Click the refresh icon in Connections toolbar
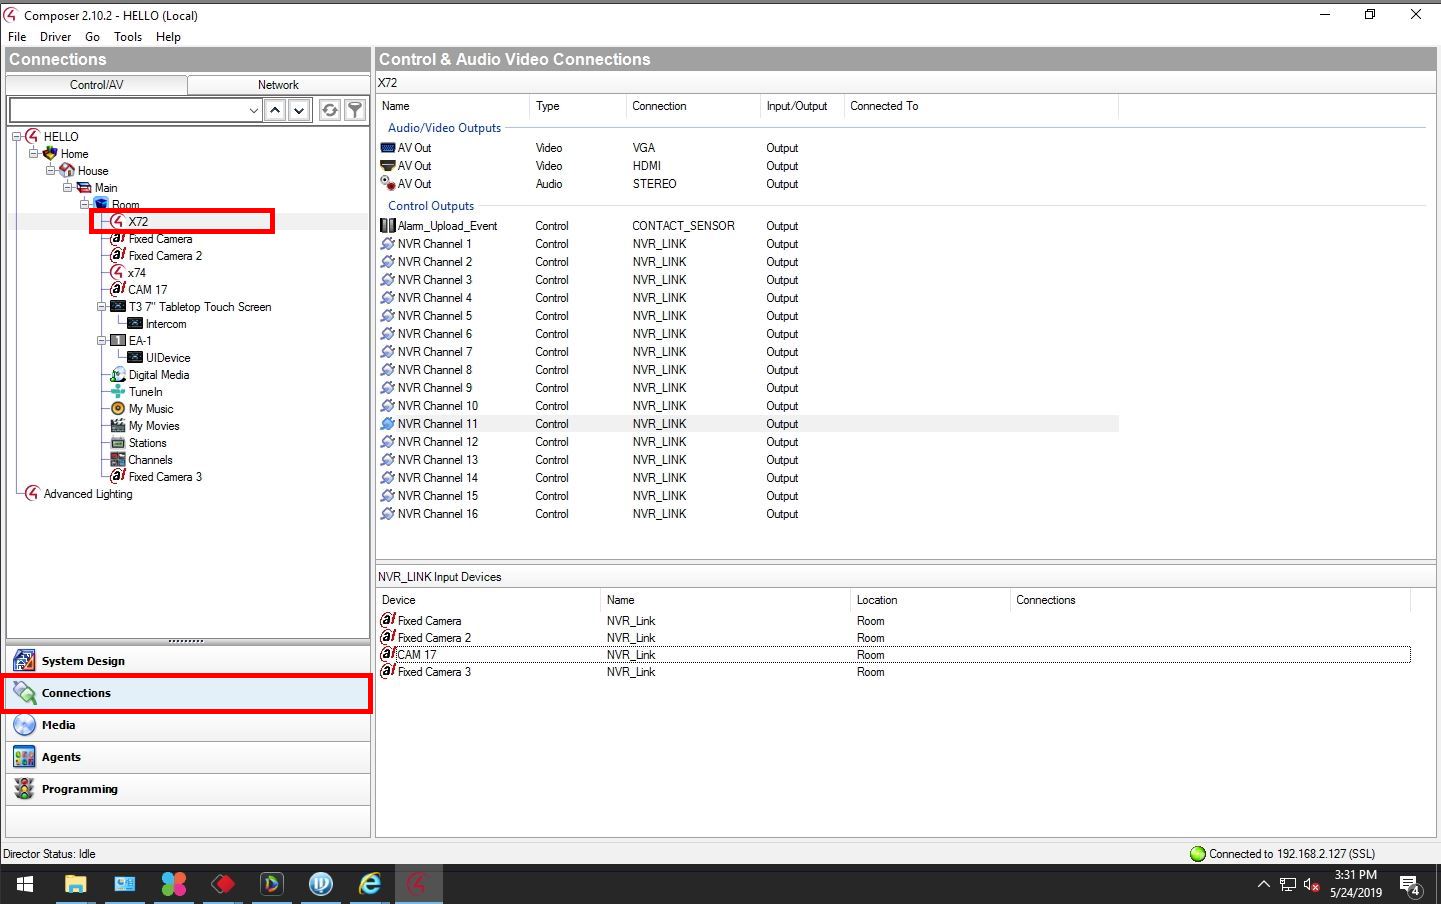 [329, 110]
